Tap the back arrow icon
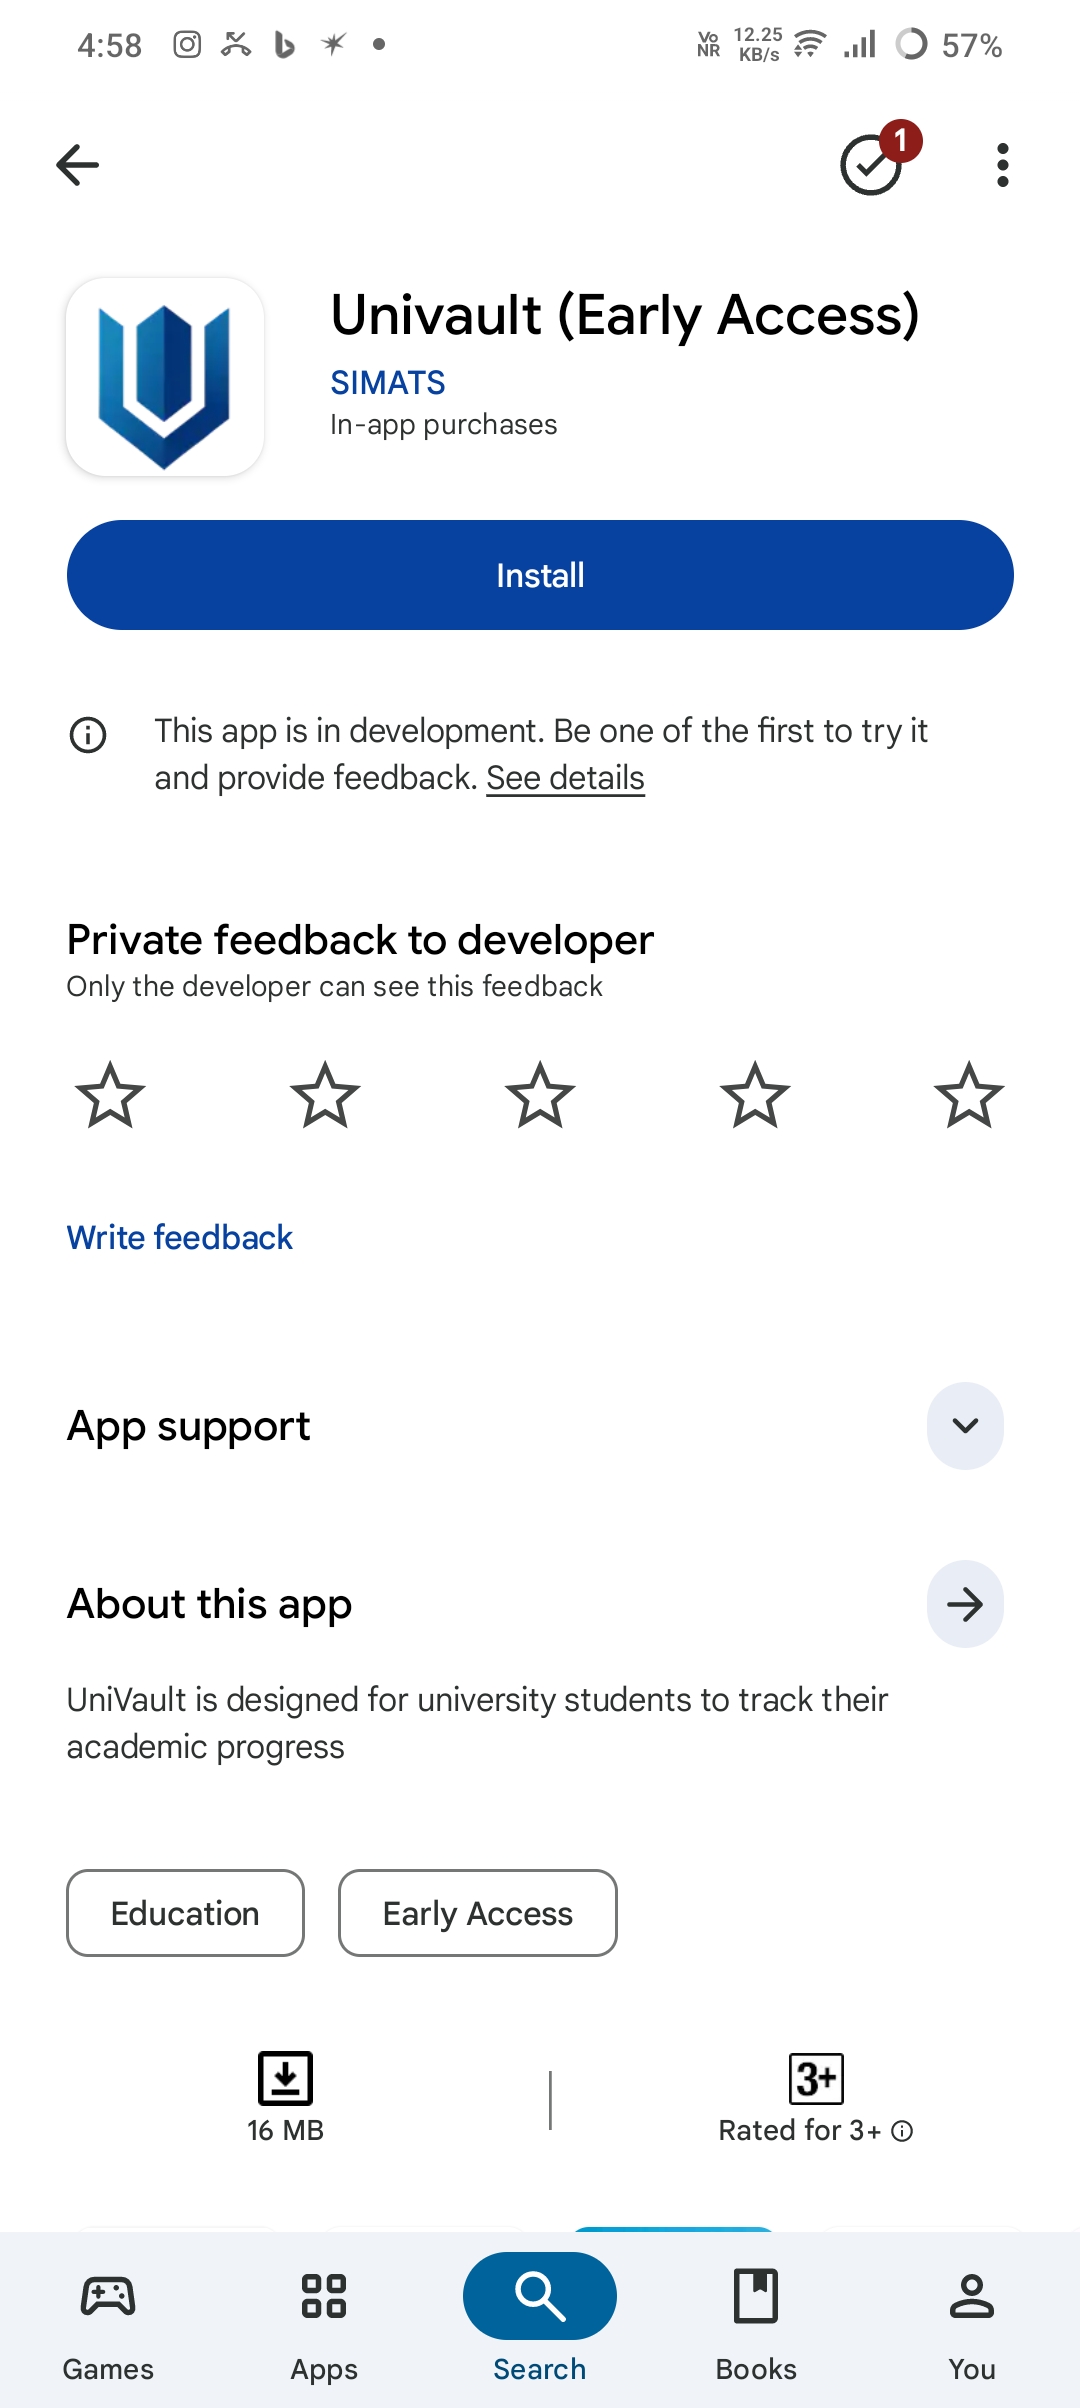 coord(77,165)
